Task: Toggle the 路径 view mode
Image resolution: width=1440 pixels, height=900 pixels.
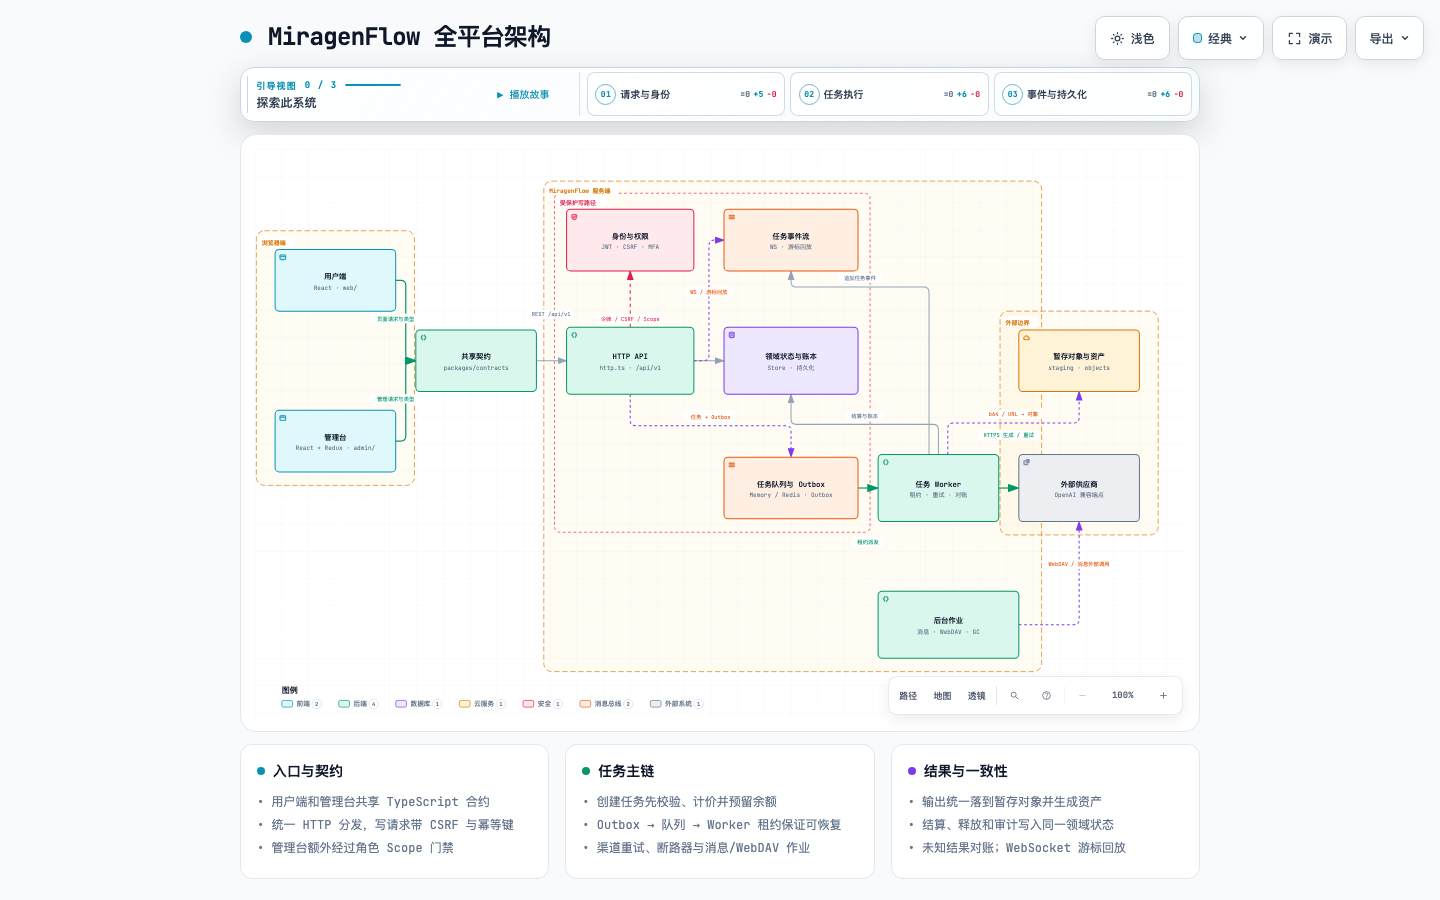Action: click(908, 696)
